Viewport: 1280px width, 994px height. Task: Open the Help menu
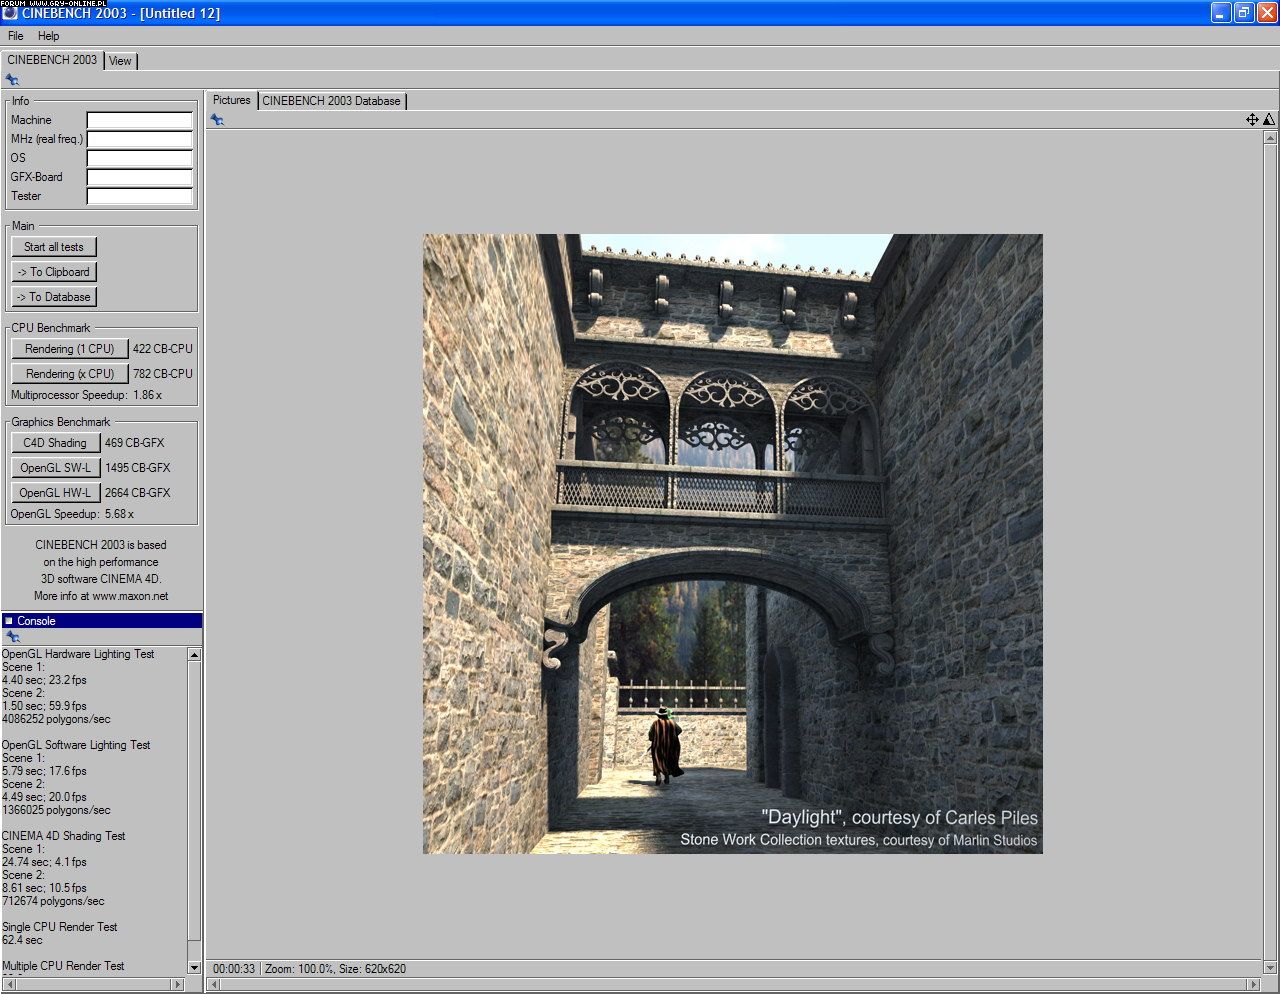pos(49,36)
